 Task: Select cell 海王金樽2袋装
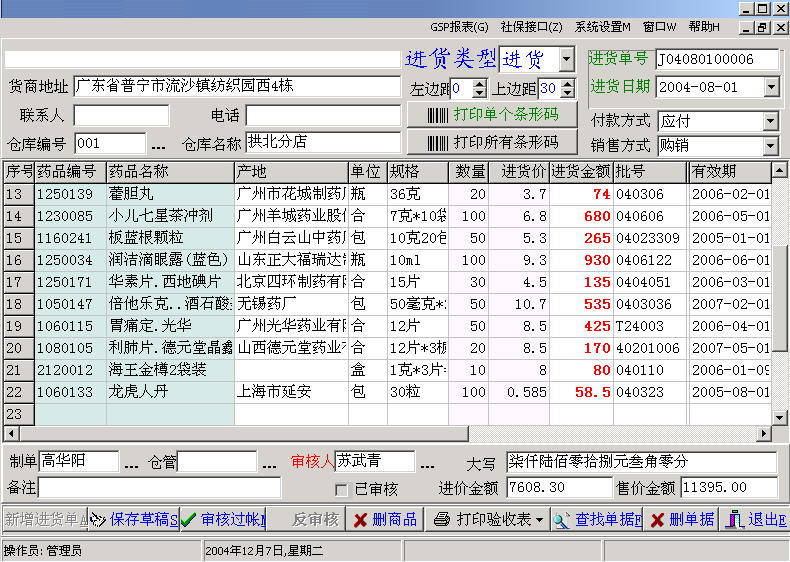[170, 370]
